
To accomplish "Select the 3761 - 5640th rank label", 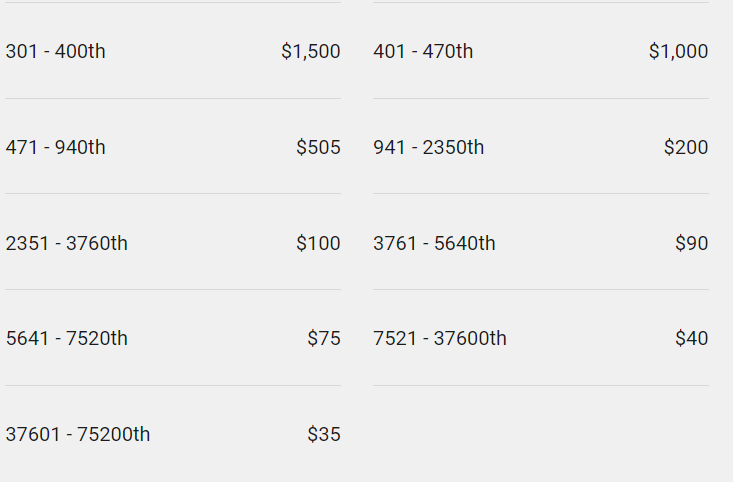I will (434, 244).
